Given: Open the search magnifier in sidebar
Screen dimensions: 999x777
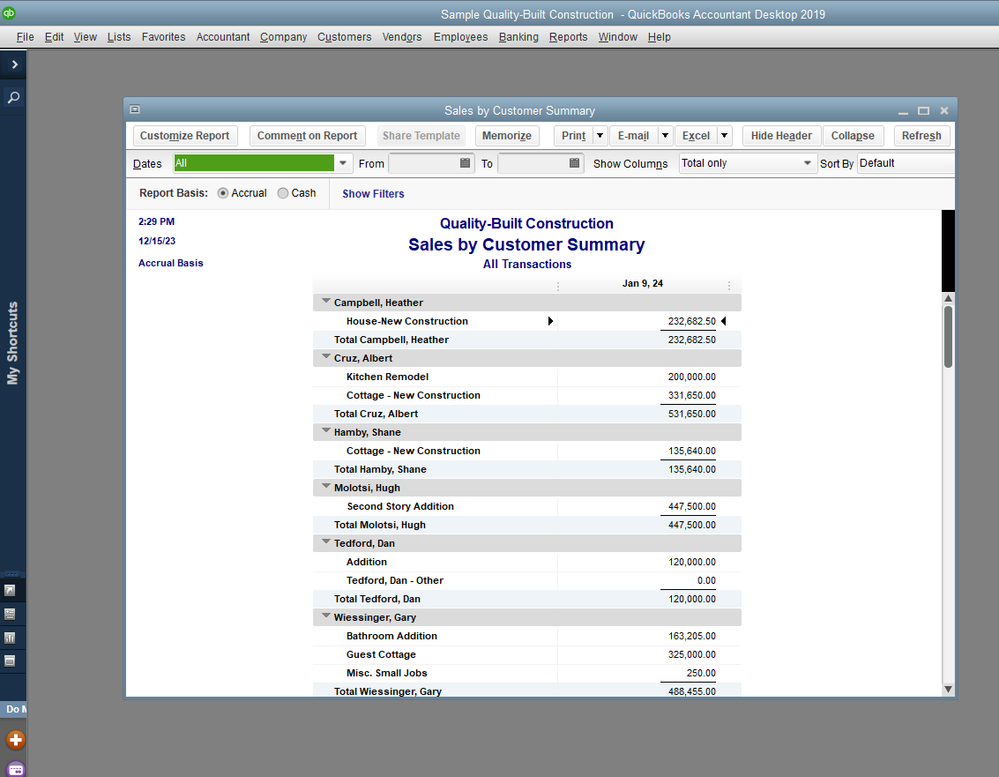Looking at the screenshot, I should point(13,97).
